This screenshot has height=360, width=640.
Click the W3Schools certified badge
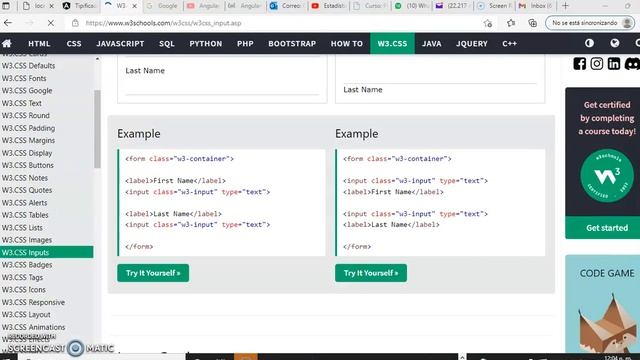[607, 176]
